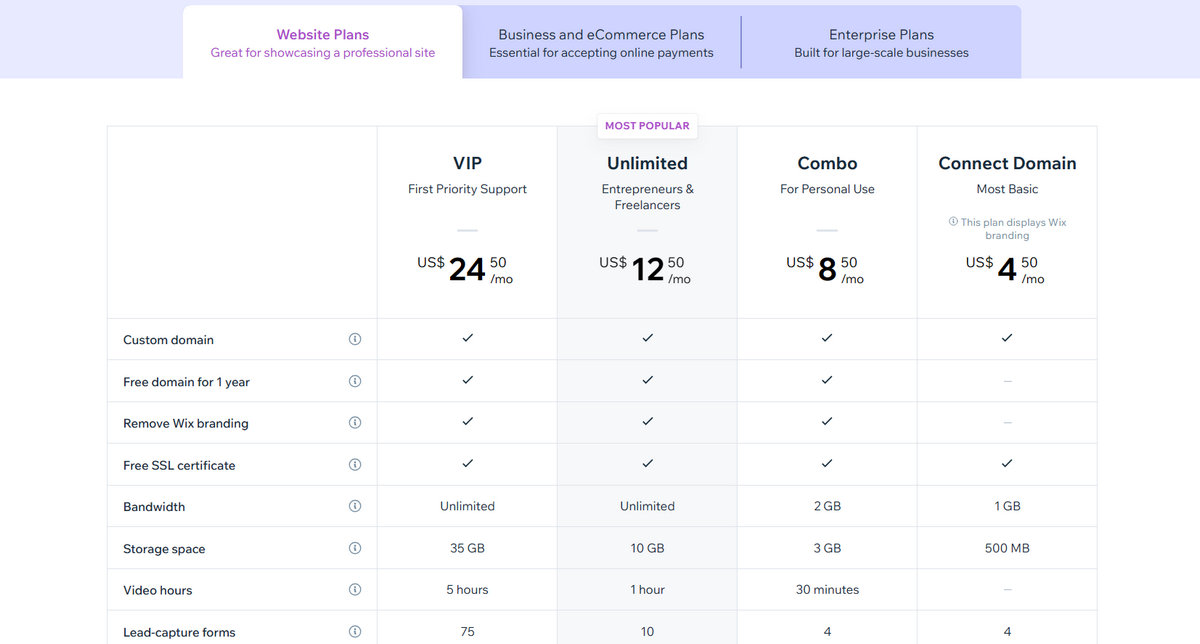This screenshot has width=1200, height=644.
Task: Click the dash under Connect Domain Video hours
Action: 1007,590
